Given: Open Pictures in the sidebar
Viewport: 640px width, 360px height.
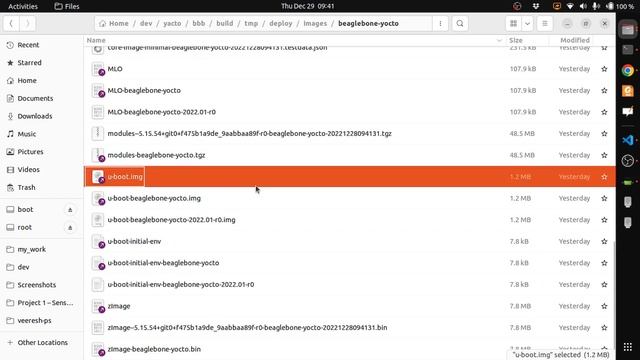Looking at the screenshot, I should coord(42,152).
